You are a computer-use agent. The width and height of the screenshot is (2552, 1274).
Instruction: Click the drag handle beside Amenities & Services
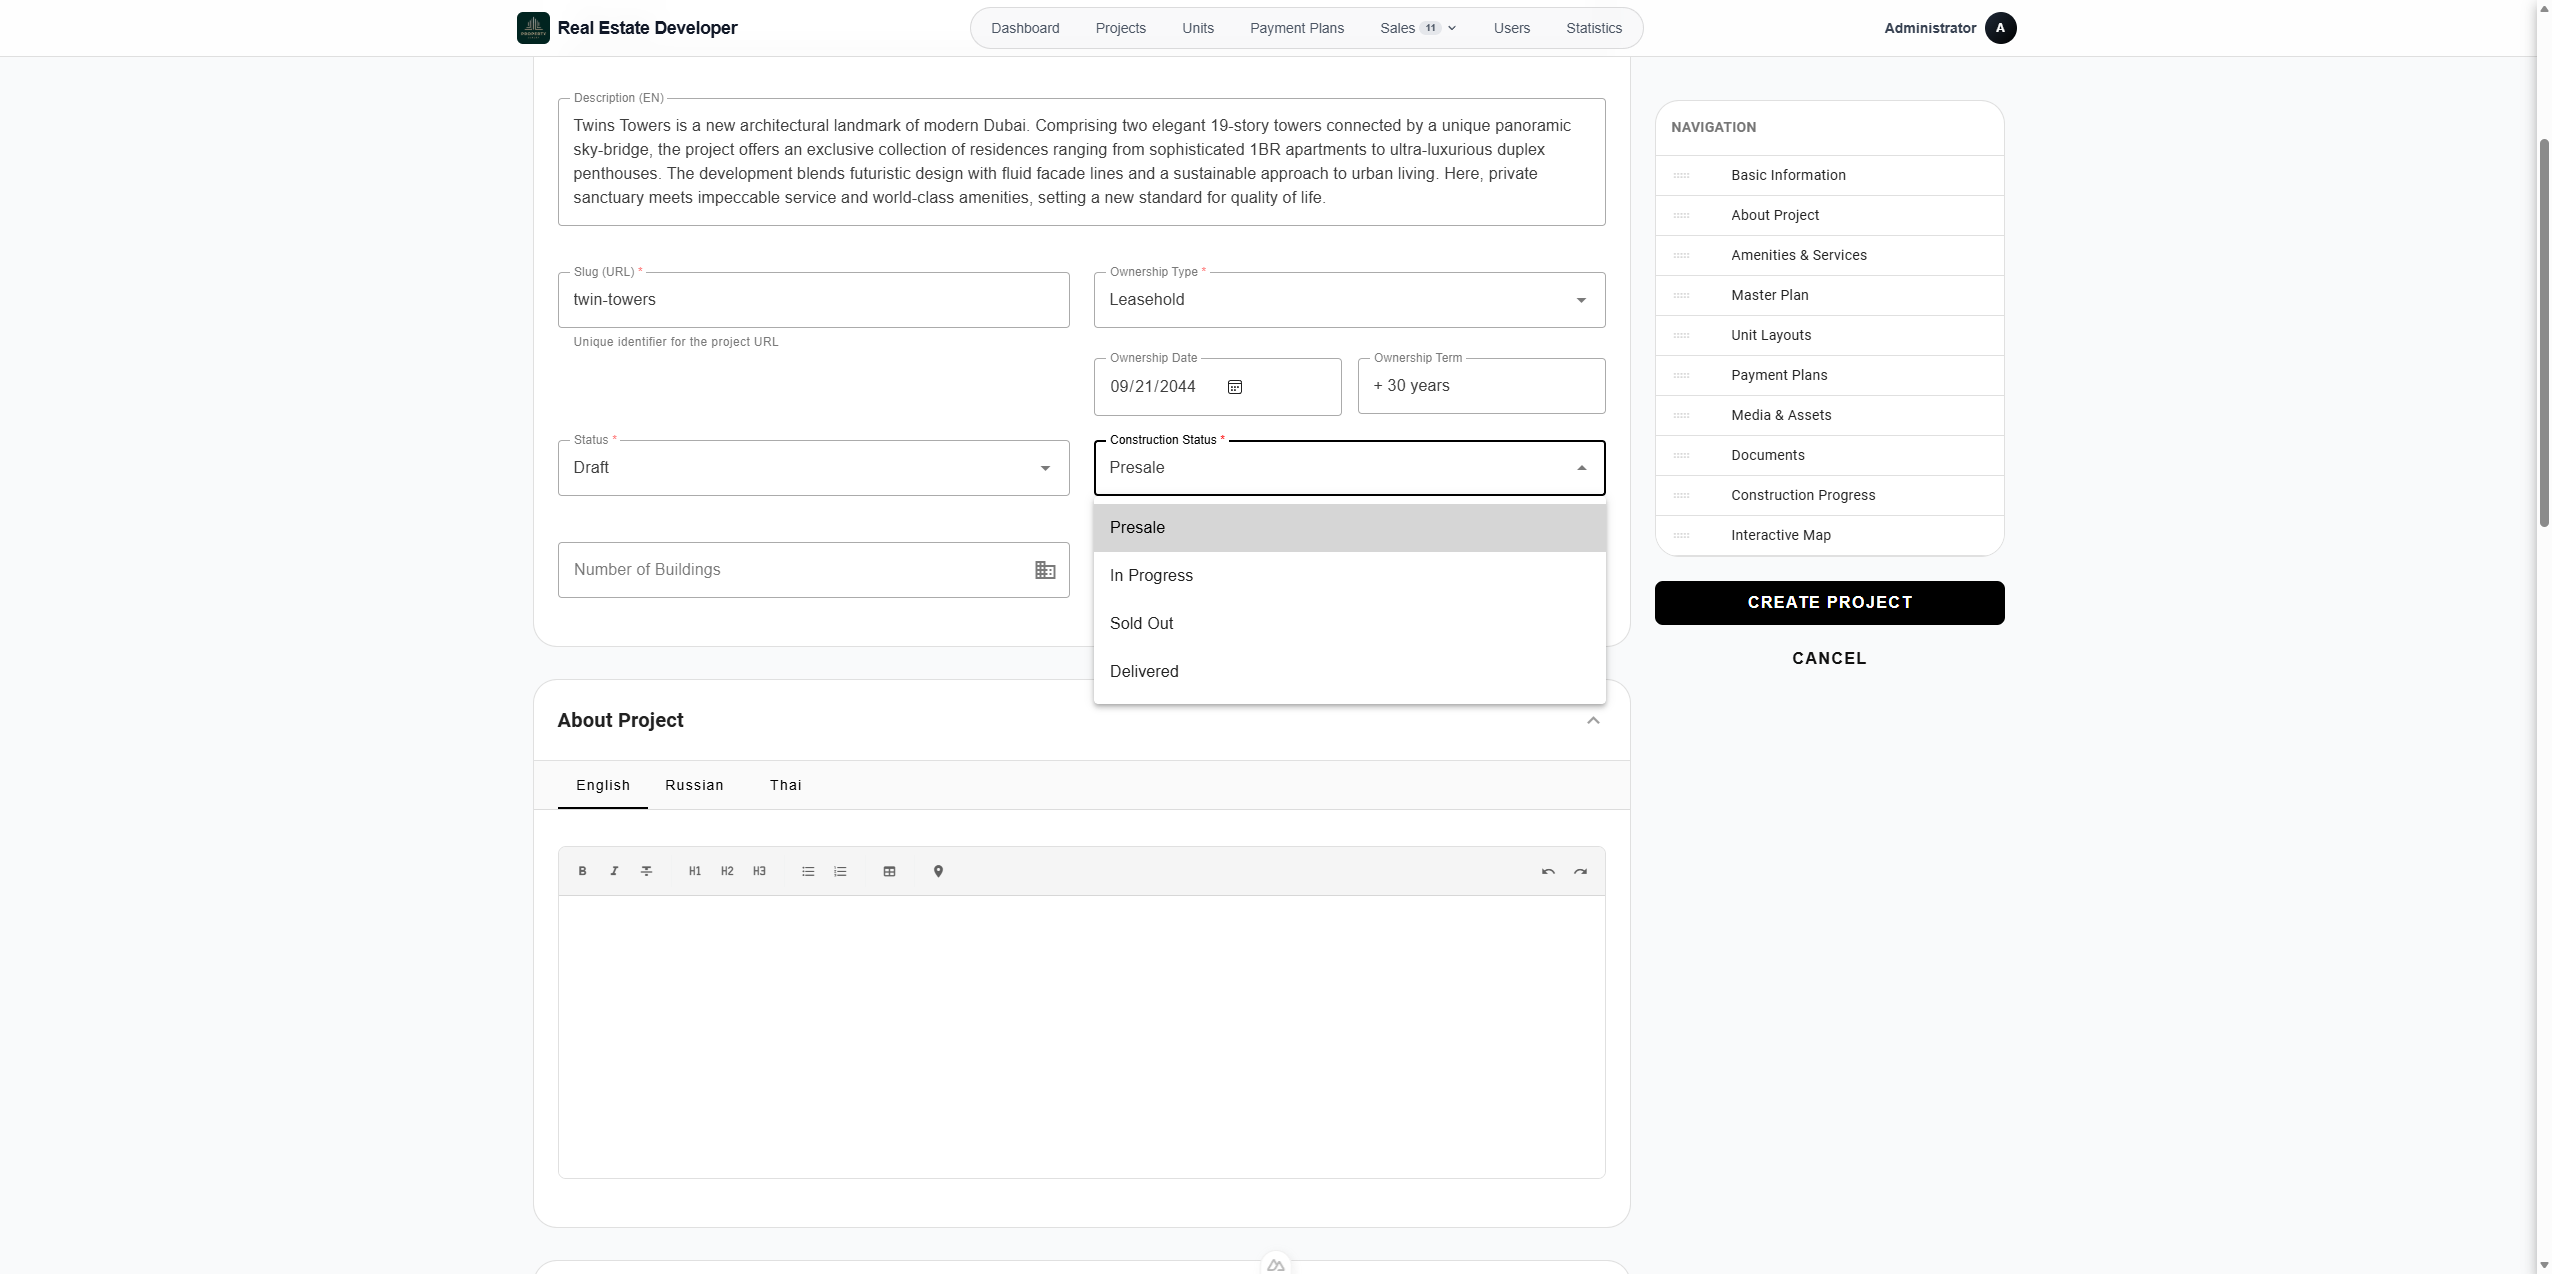tap(1681, 255)
